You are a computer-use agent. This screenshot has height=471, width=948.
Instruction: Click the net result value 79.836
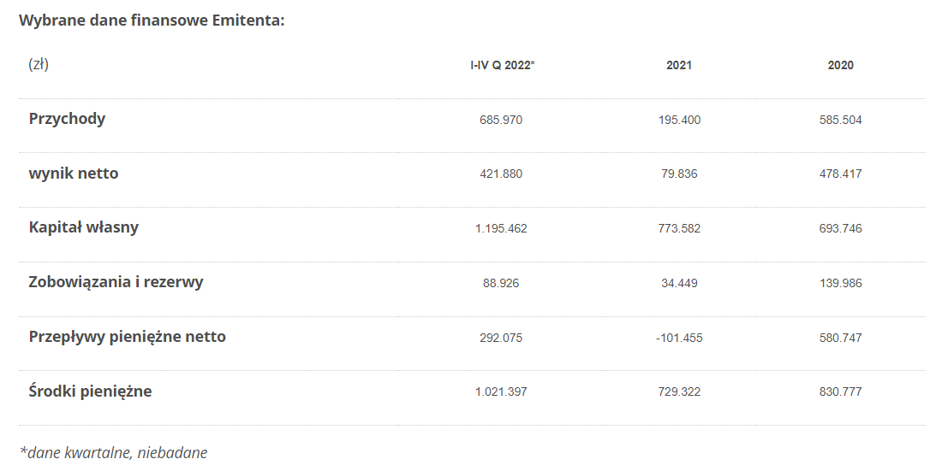[679, 174]
